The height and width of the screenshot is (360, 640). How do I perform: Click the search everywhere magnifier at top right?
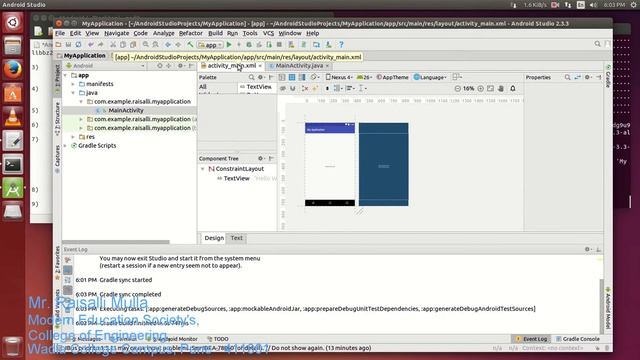pyautogui.click(x=598, y=44)
